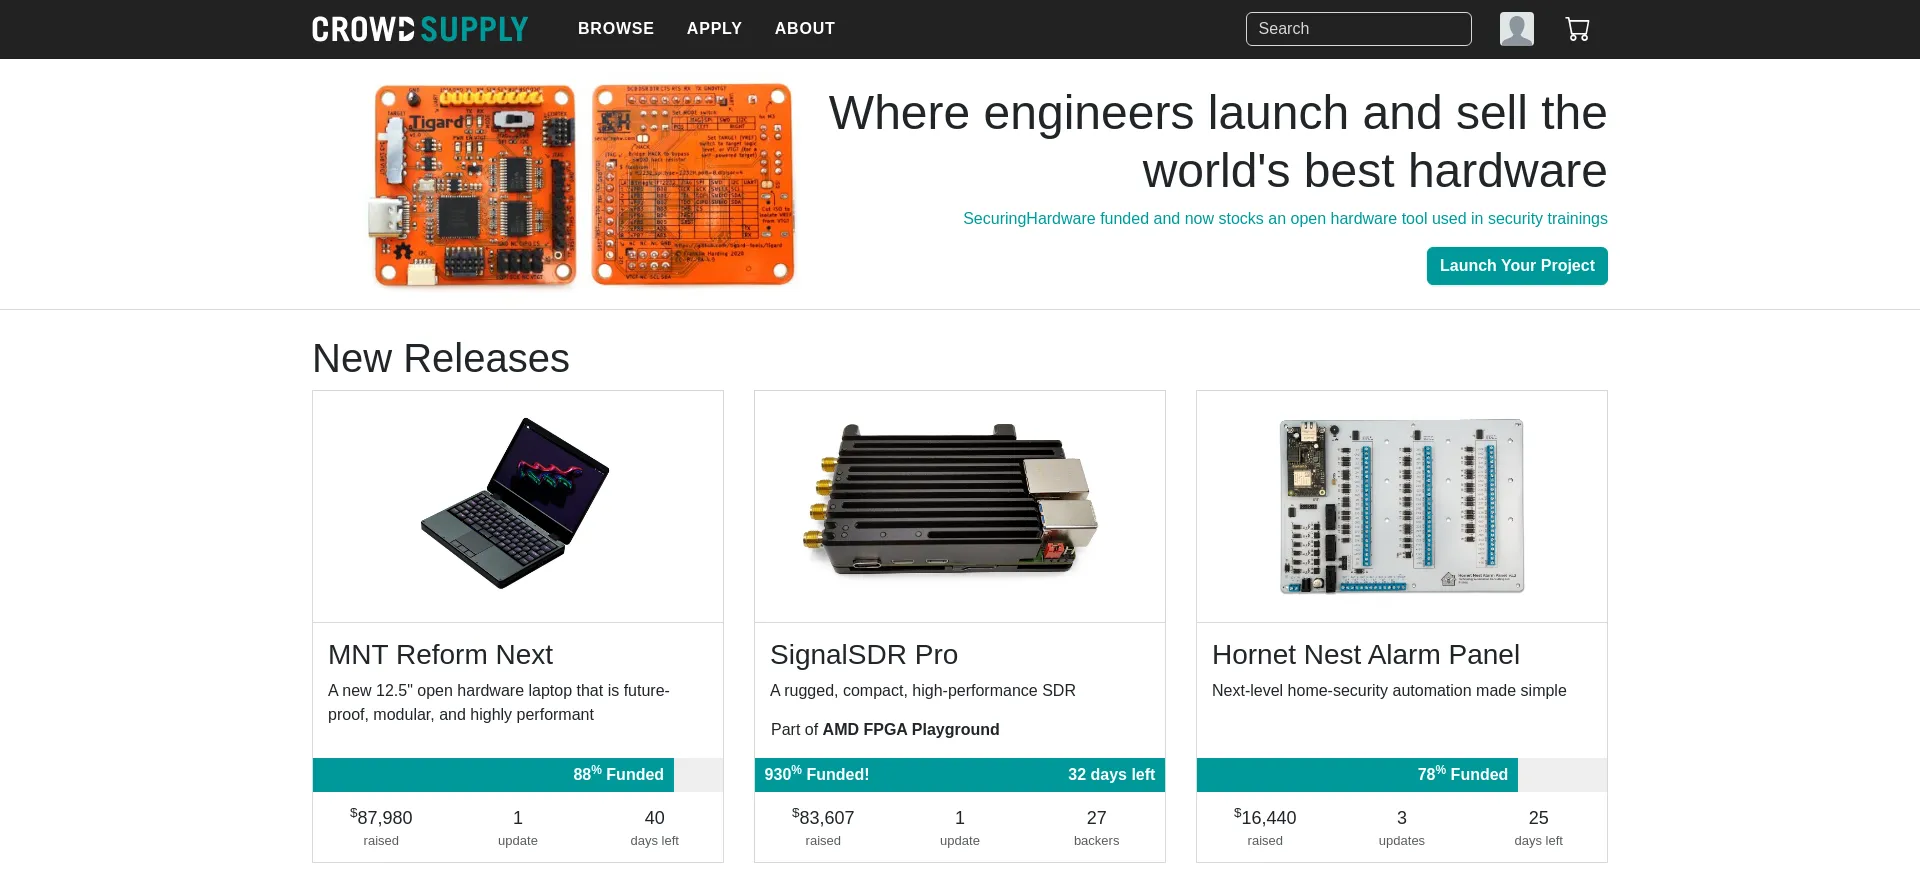Open the MNT Reform Next laptop image
1920x888 pixels.
point(517,505)
